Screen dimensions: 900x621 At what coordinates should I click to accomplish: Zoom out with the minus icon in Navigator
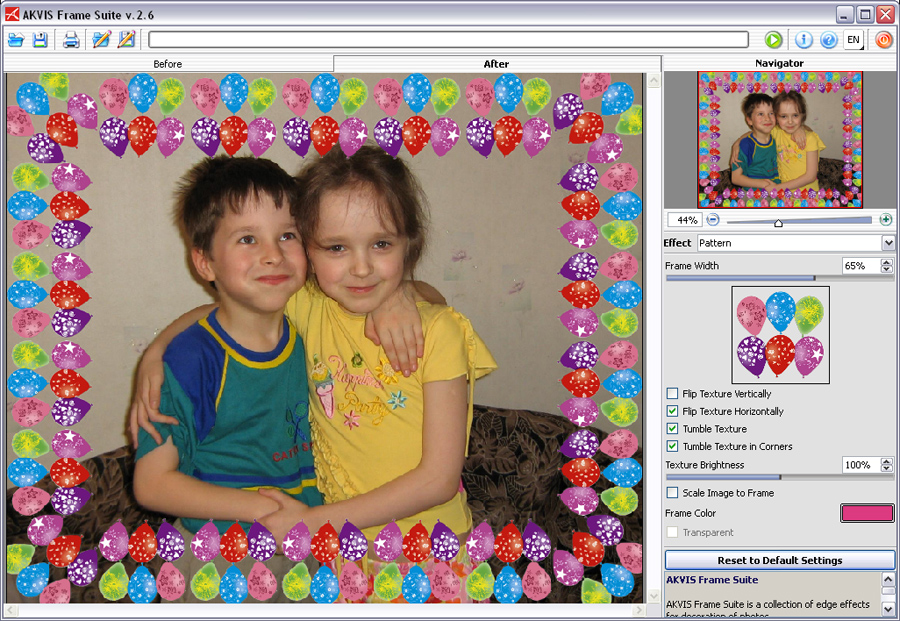(x=713, y=219)
